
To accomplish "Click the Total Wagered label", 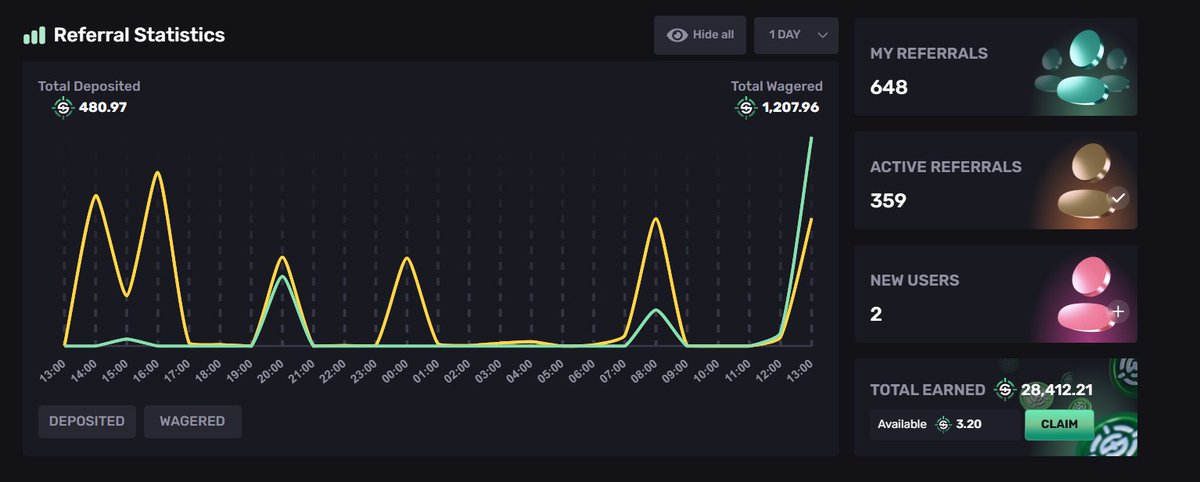I will [x=777, y=87].
